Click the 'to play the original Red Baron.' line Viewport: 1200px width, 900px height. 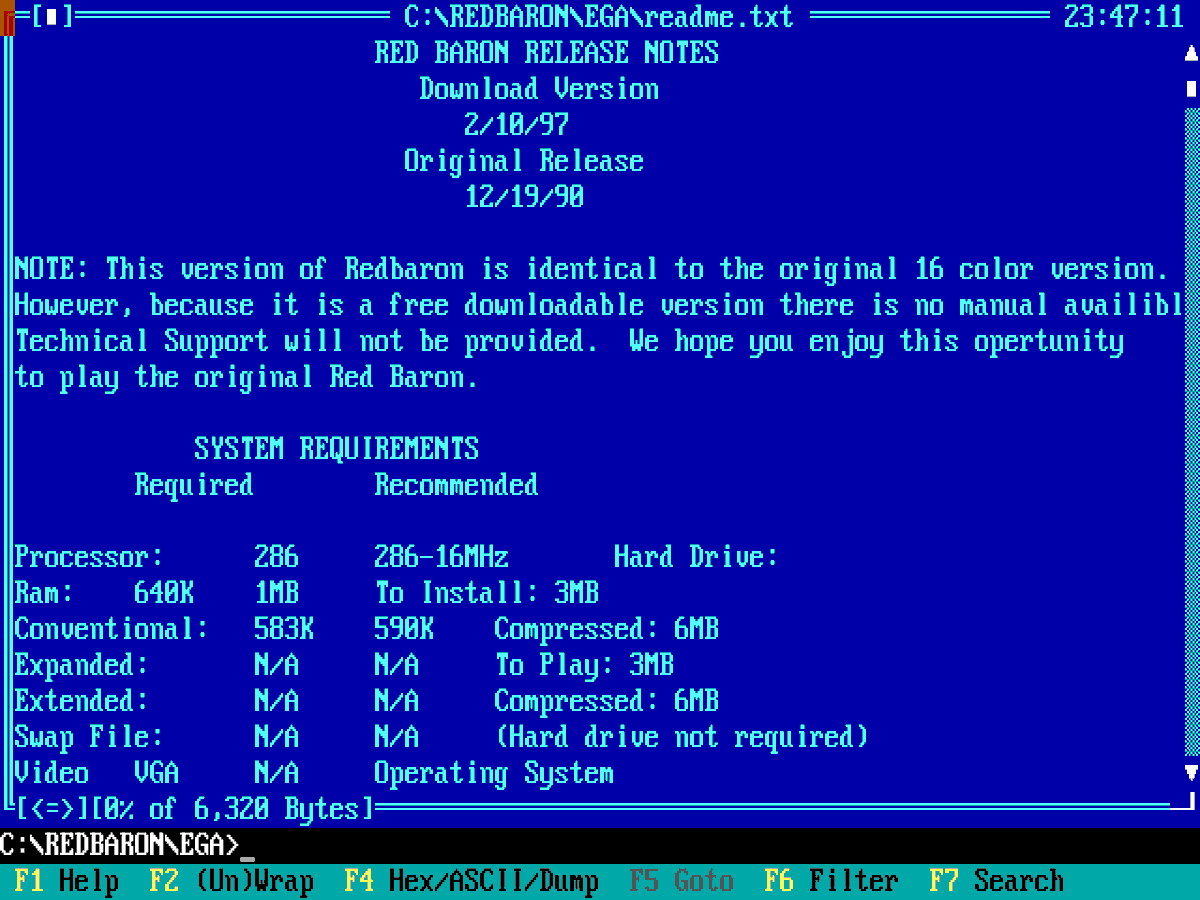click(247, 377)
